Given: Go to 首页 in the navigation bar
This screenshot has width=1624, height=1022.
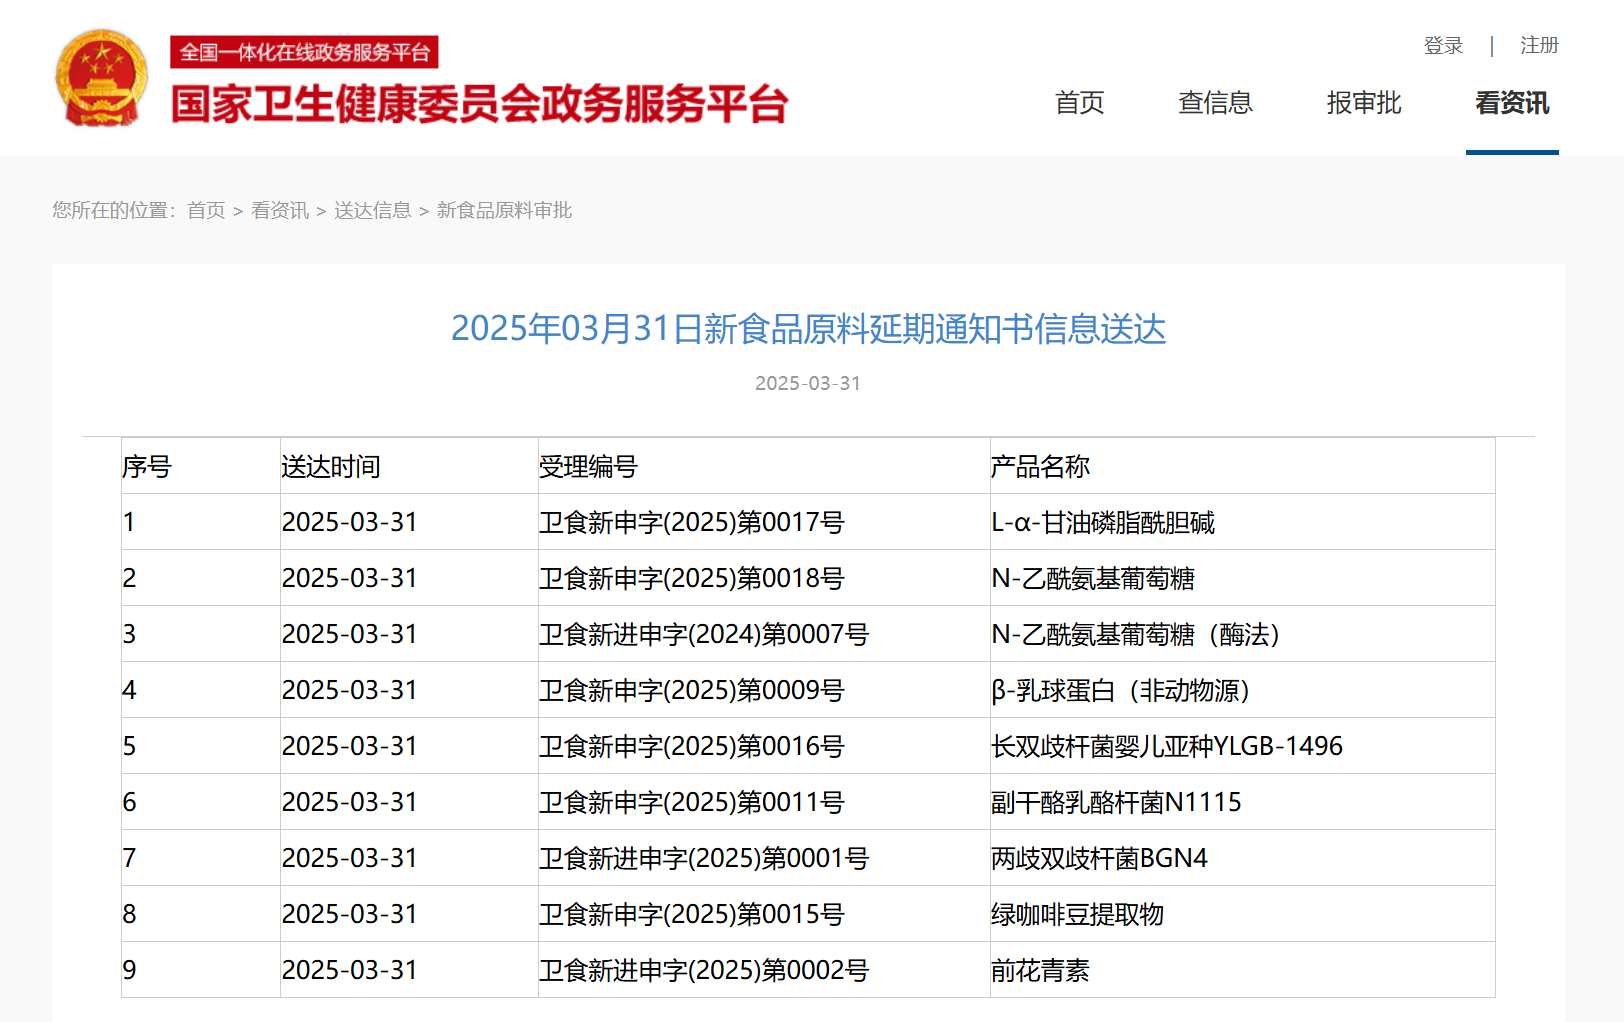Looking at the screenshot, I should [1079, 103].
